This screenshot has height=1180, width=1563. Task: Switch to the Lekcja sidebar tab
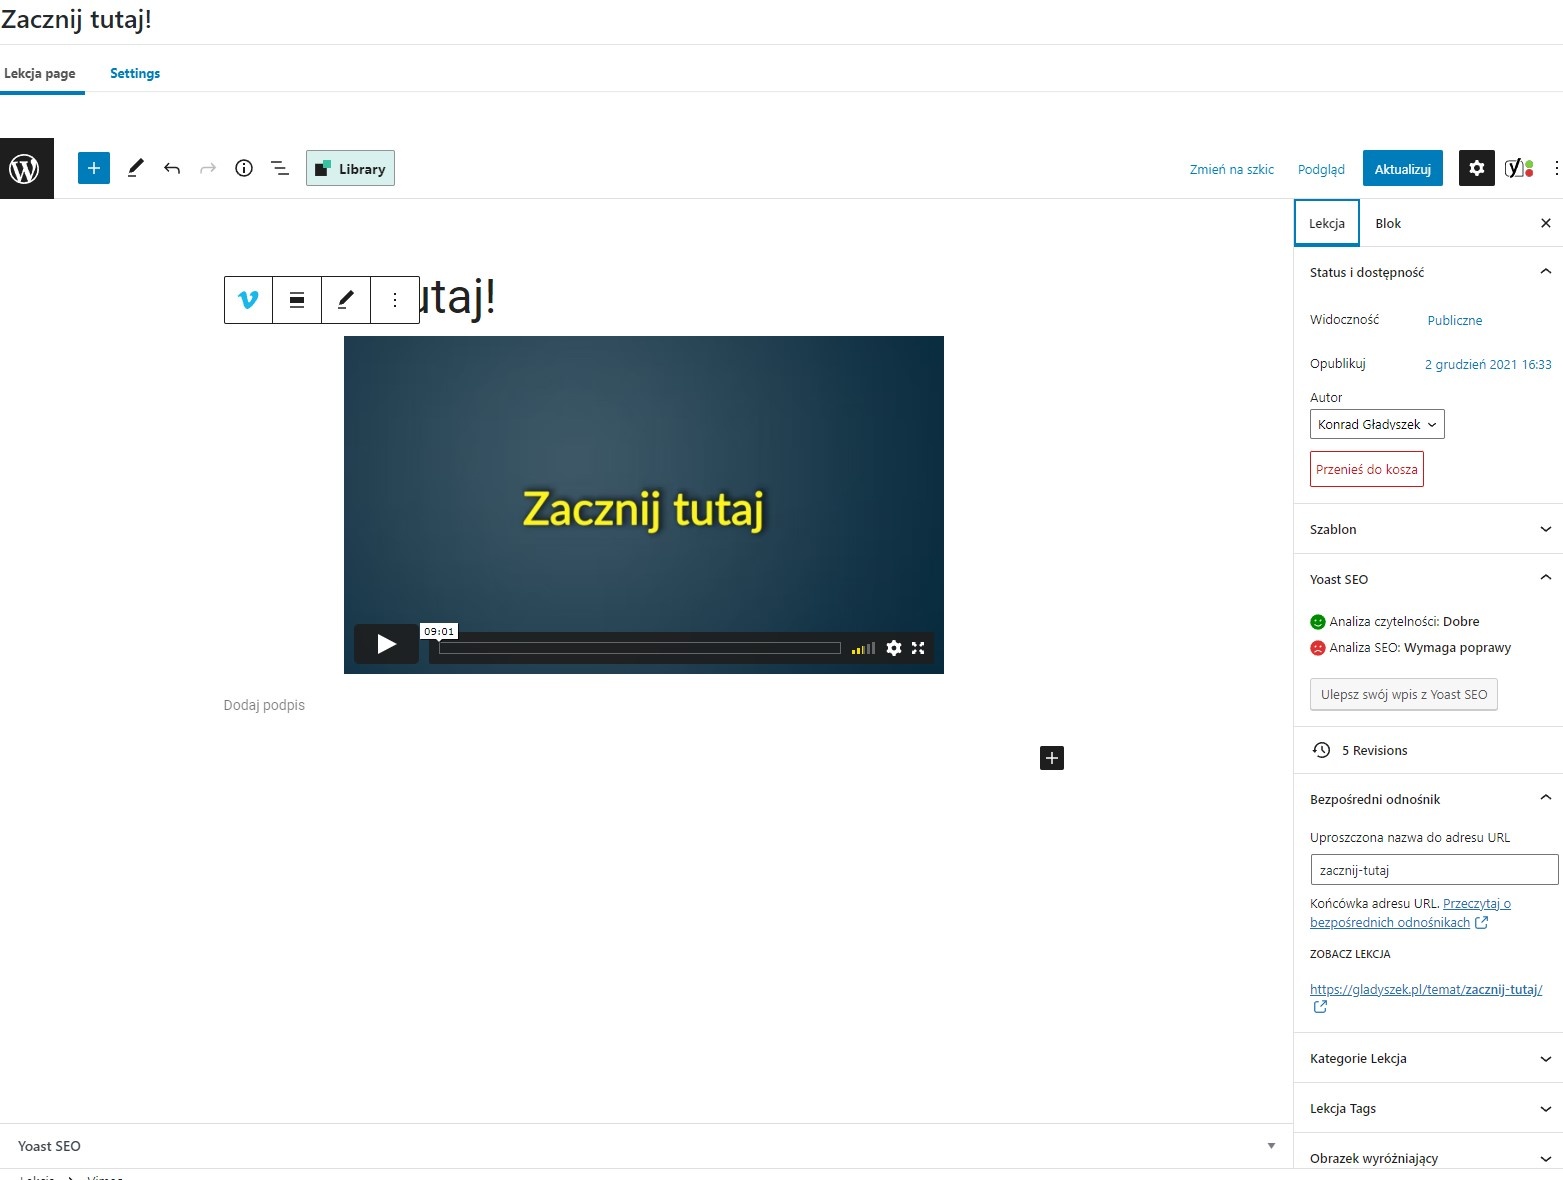(x=1327, y=223)
